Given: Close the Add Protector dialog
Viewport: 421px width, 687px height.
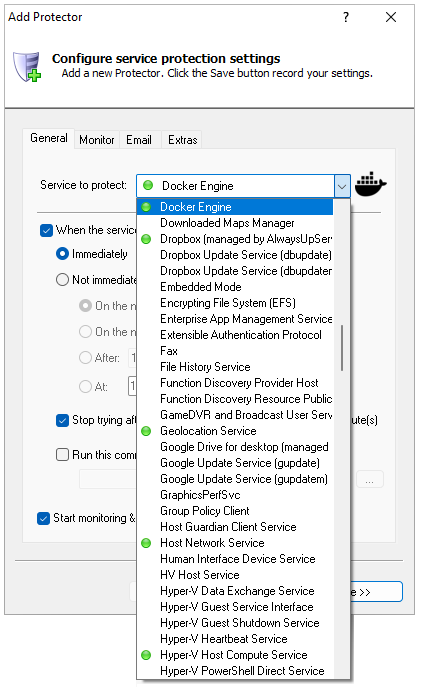Looking at the screenshot, I should point(391,17).
